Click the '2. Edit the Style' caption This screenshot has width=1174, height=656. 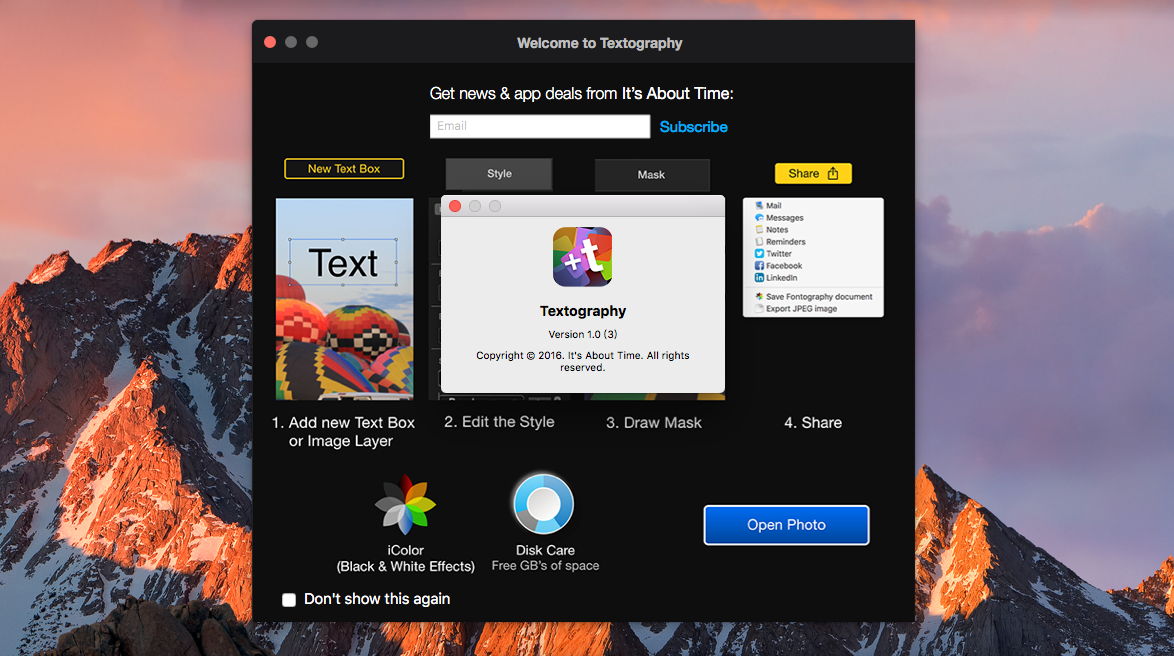[499, 422]
